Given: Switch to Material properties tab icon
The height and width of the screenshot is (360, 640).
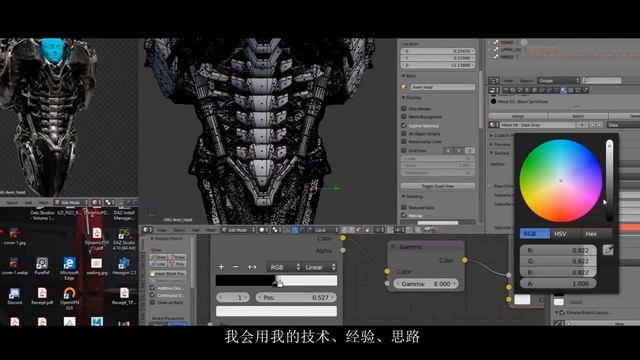Looking at the screenshot, I should [x=563, y=90].
